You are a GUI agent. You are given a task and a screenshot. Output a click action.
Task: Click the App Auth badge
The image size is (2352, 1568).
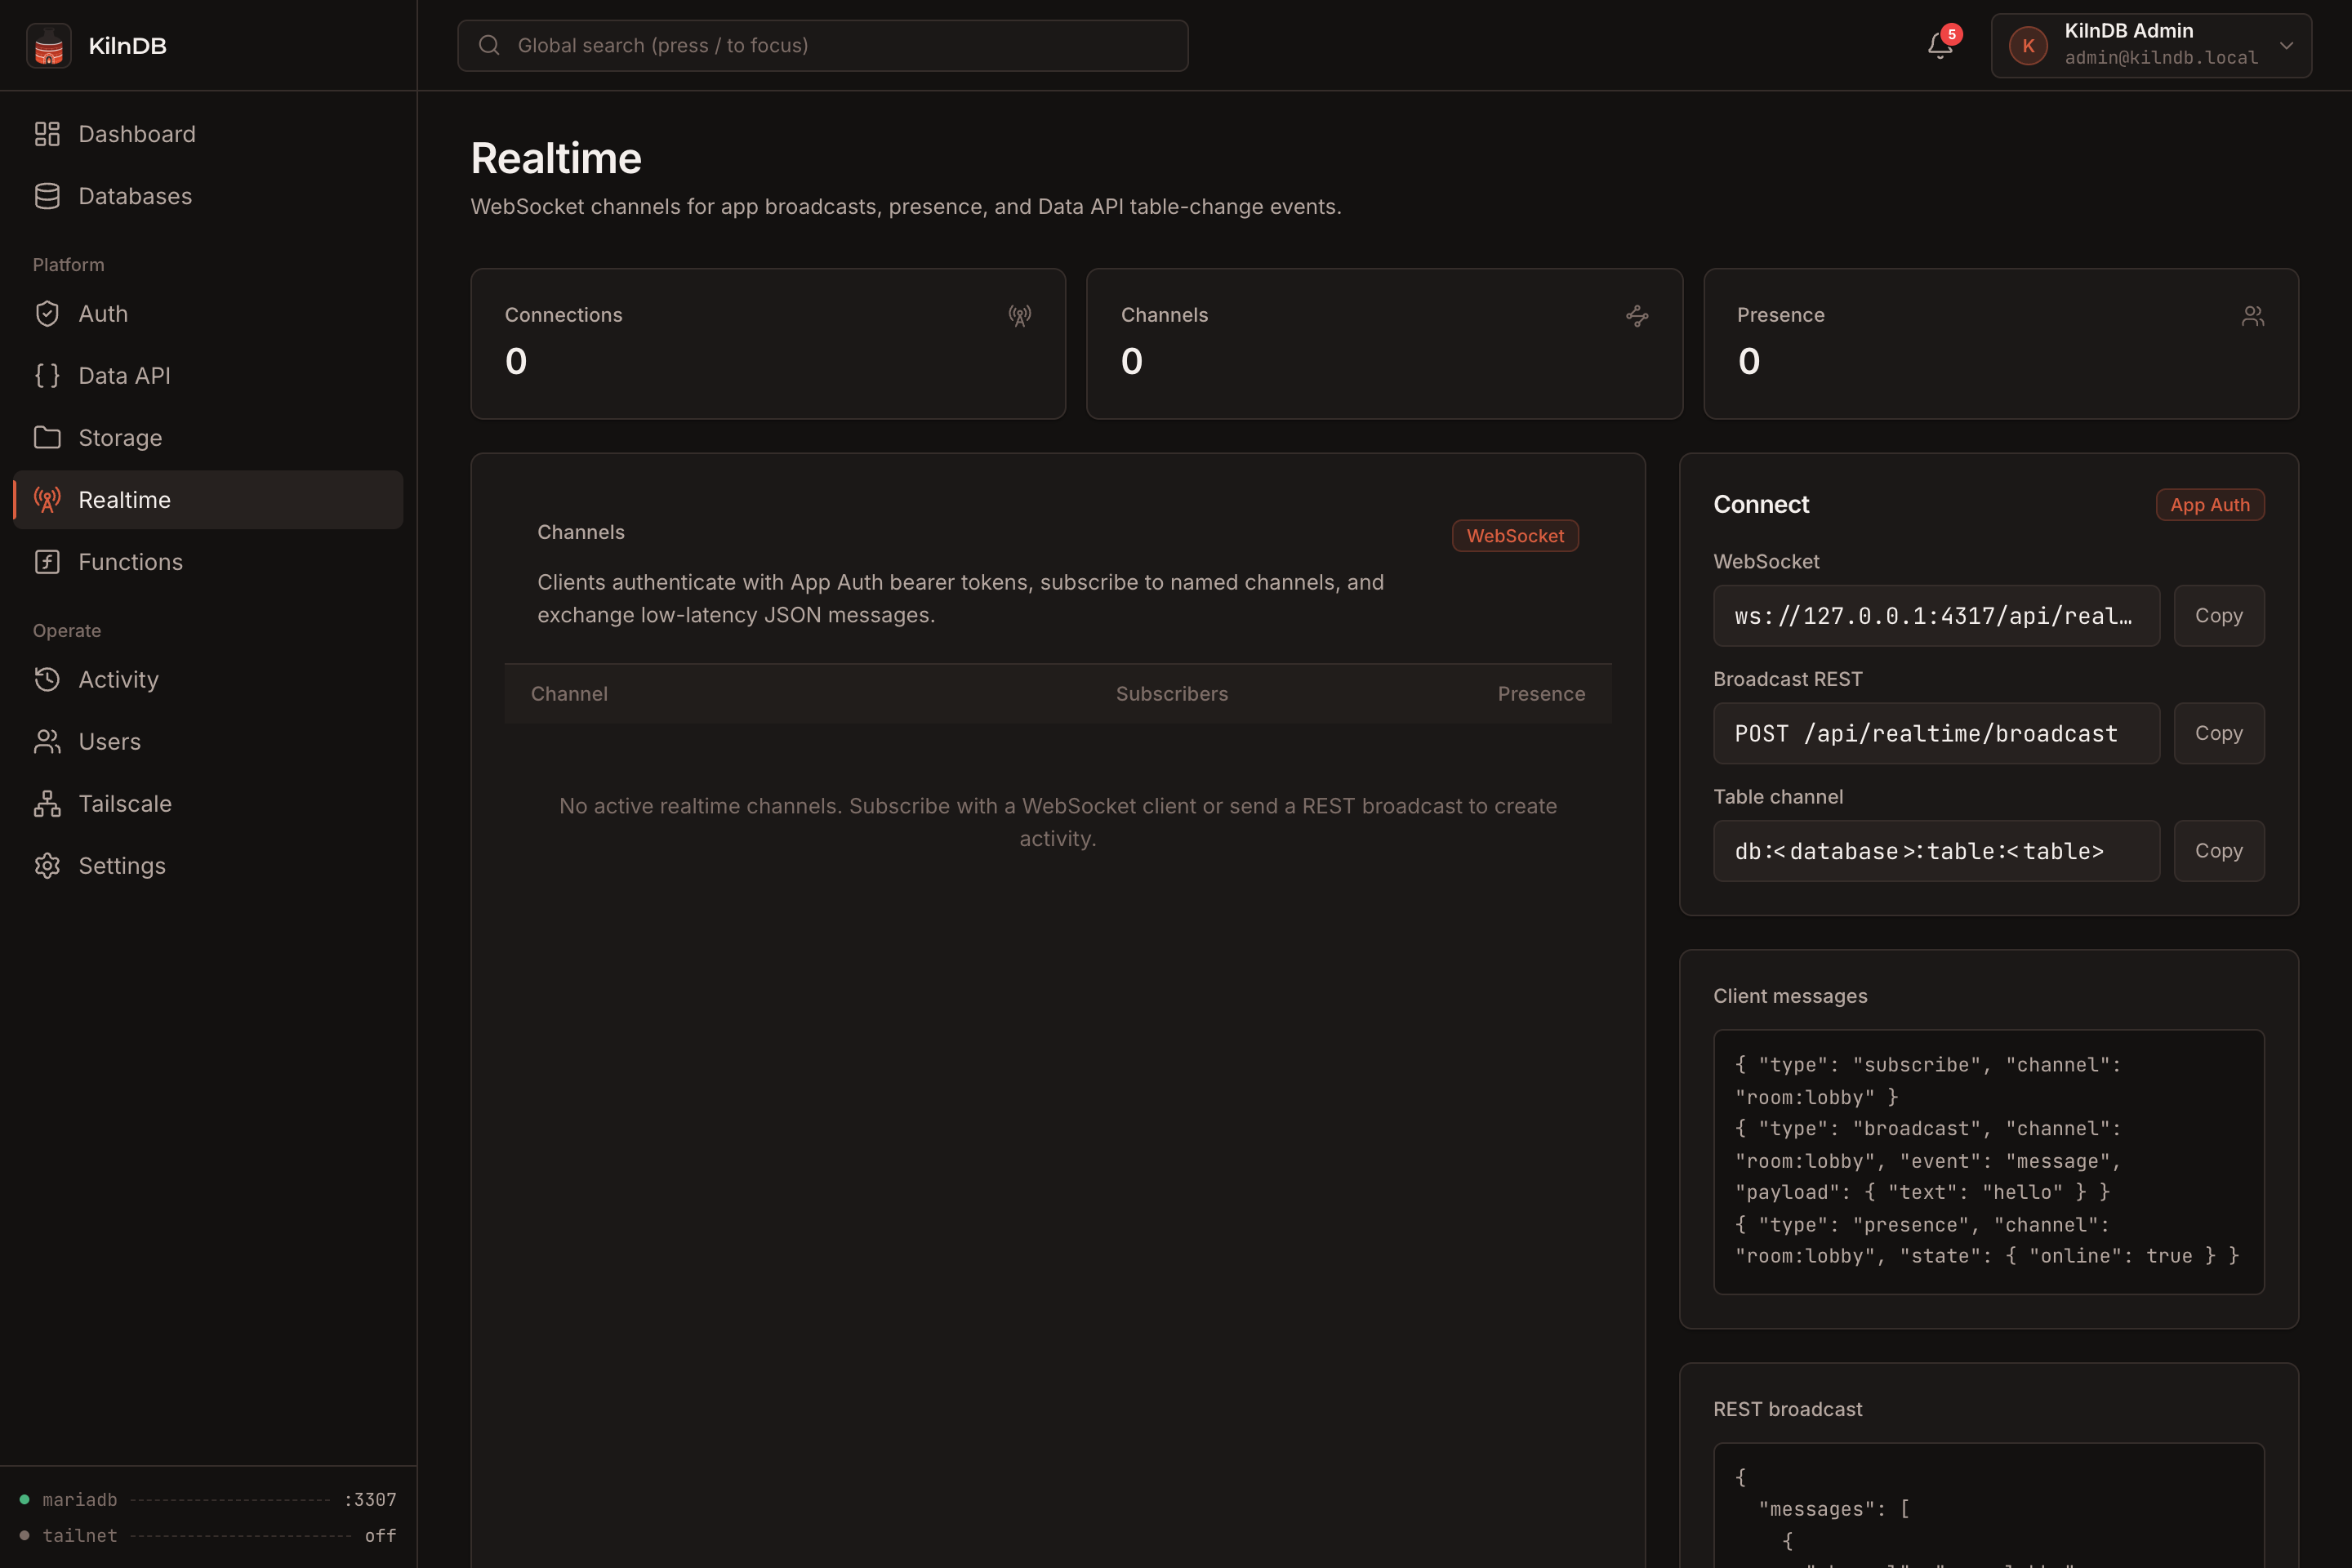pyautogui.click(x=2210, y=505)
